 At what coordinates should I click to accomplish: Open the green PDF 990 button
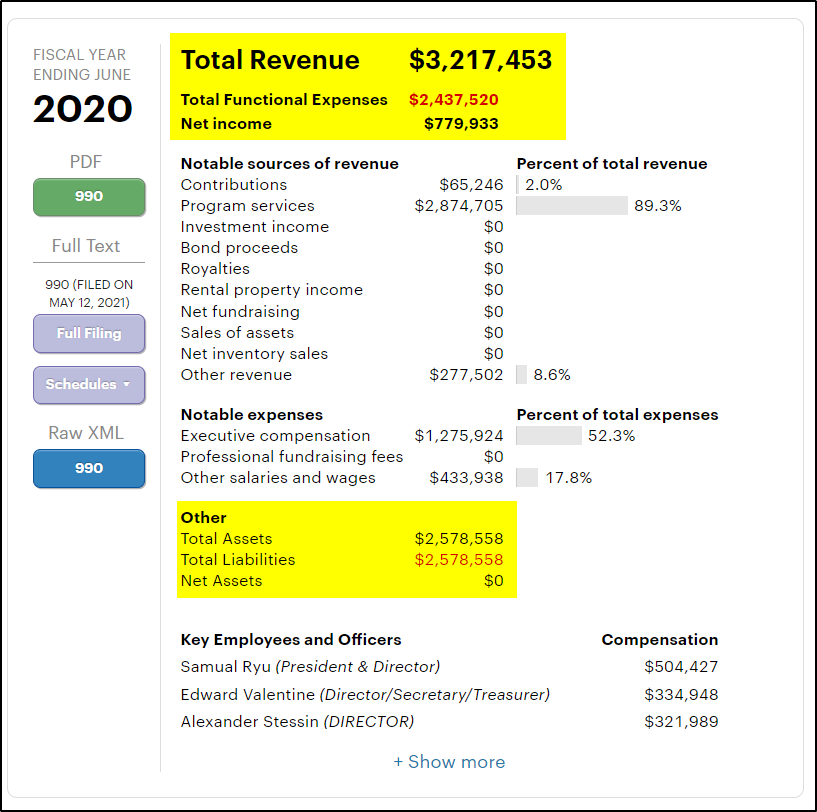pyautogui.click(x=89, y=197)
